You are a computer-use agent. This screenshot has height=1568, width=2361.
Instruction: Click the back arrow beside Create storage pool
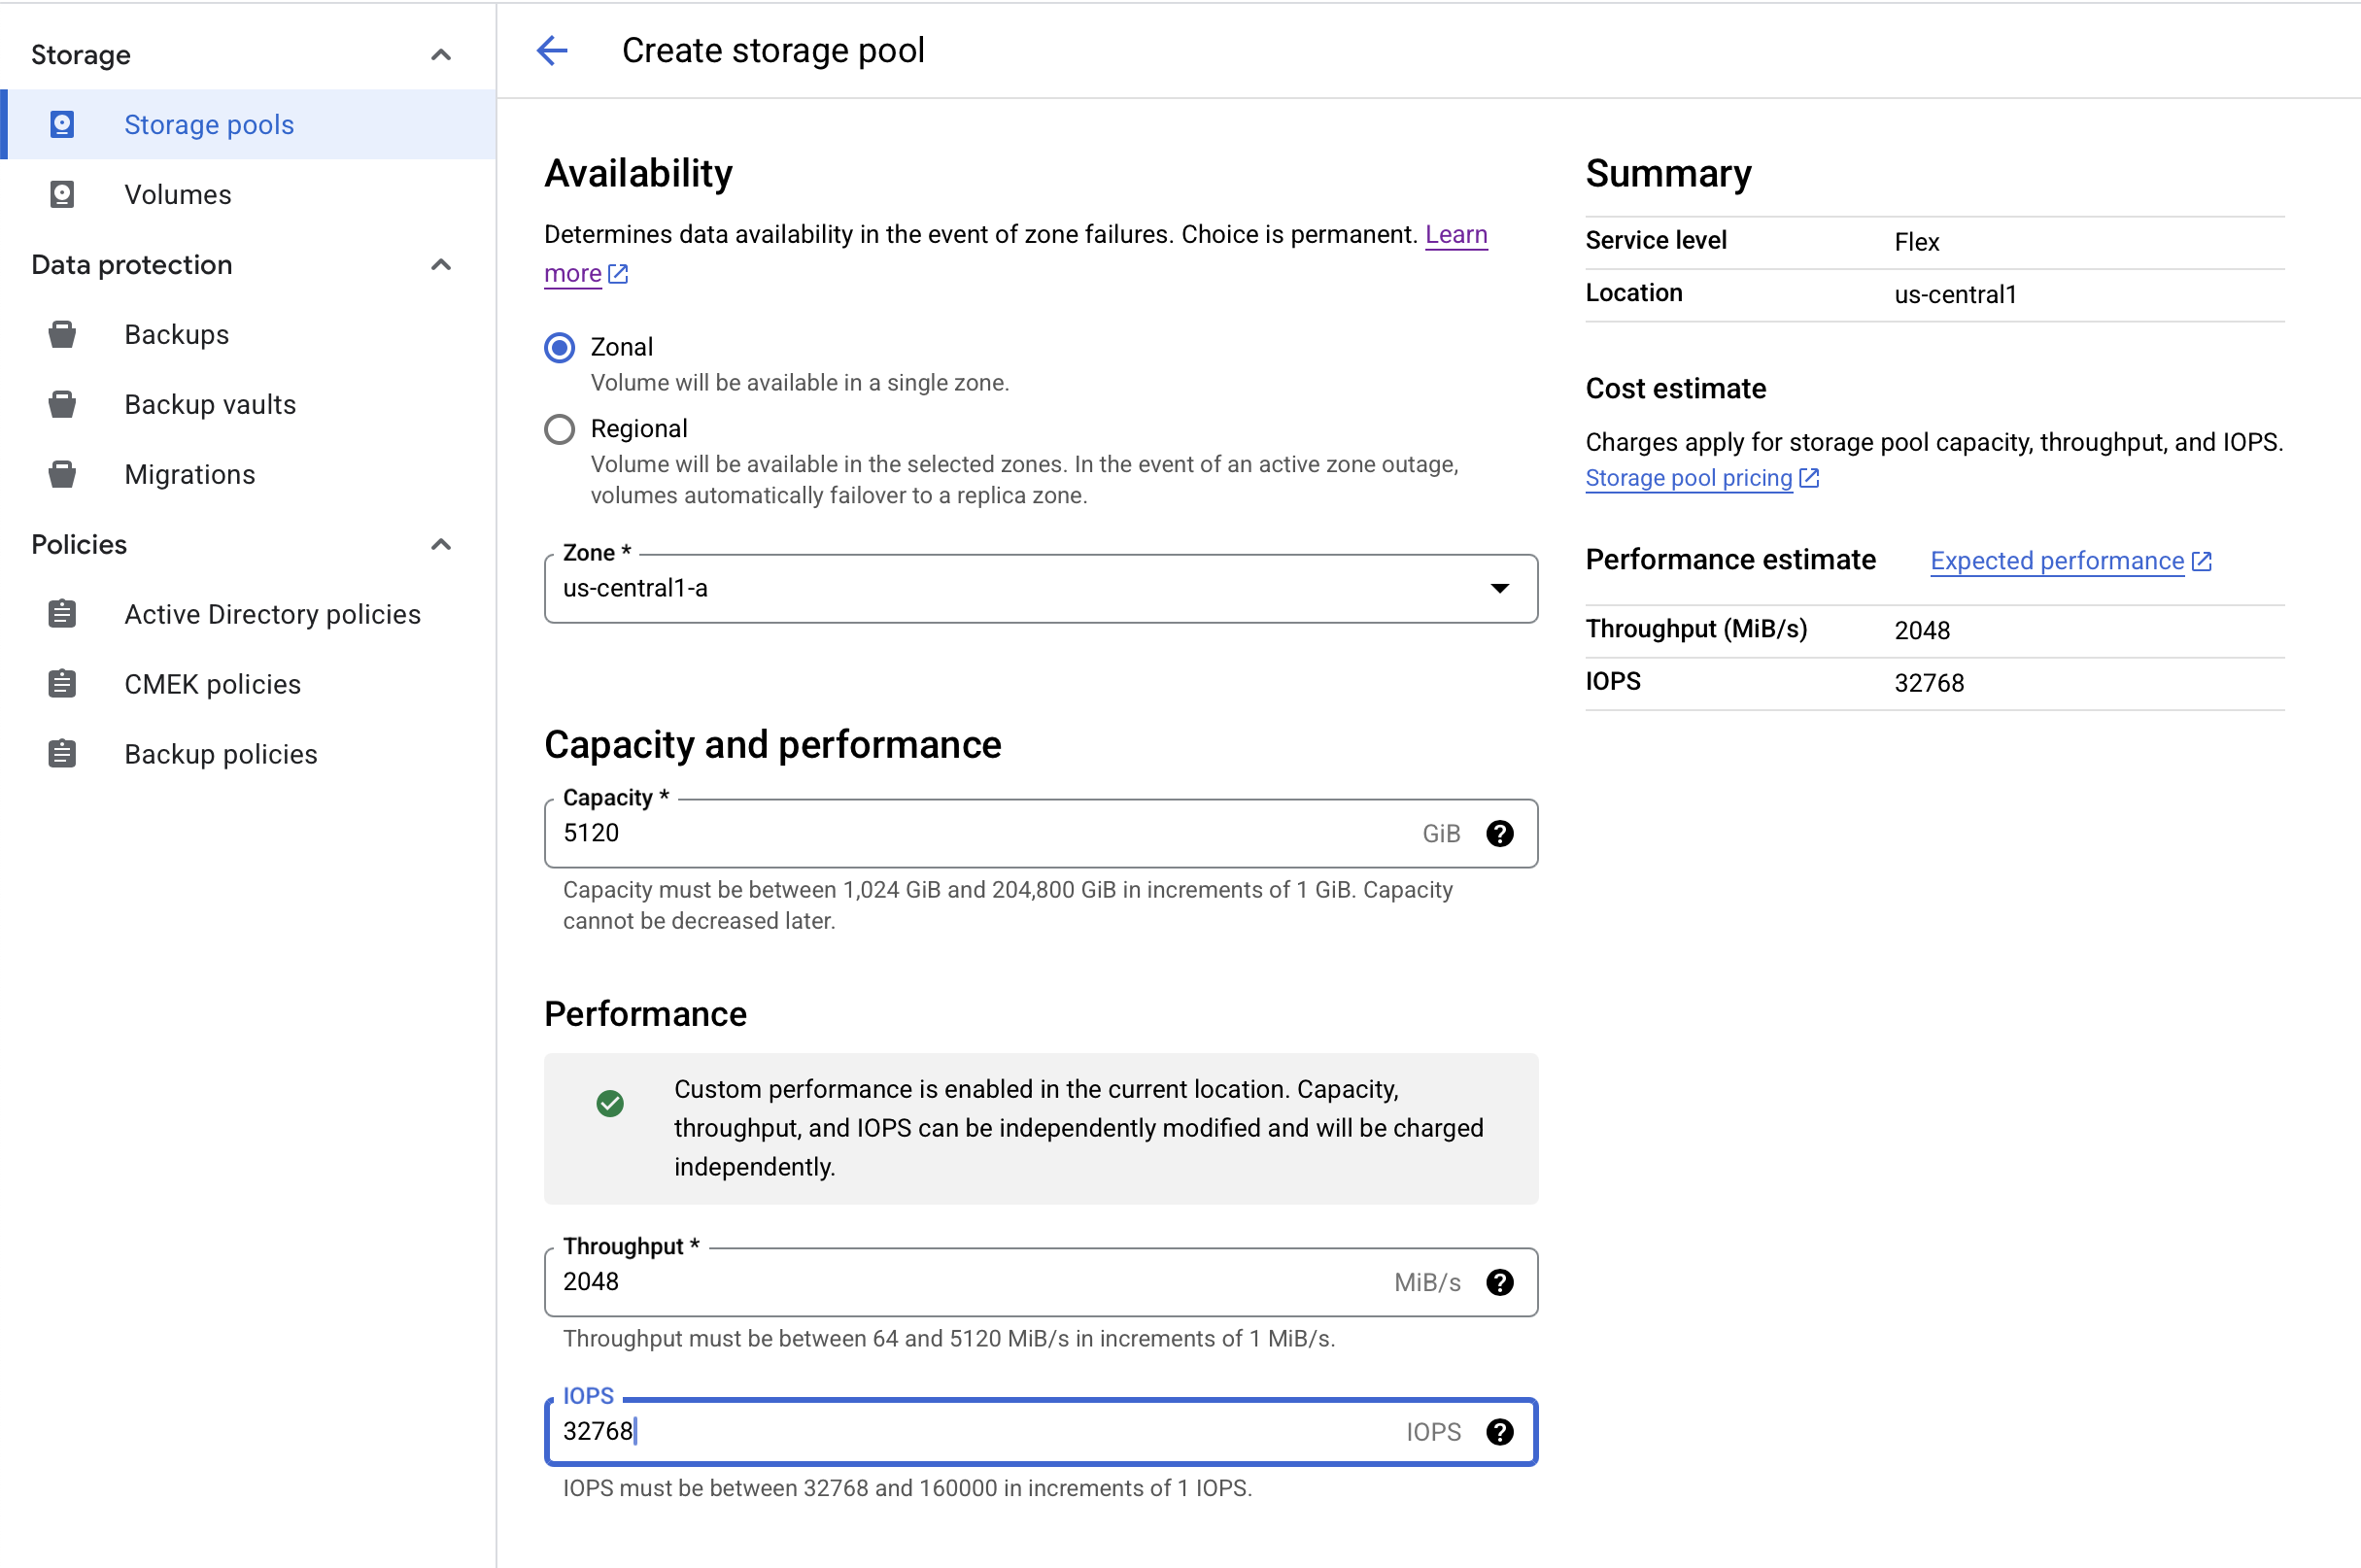[552, 50]
